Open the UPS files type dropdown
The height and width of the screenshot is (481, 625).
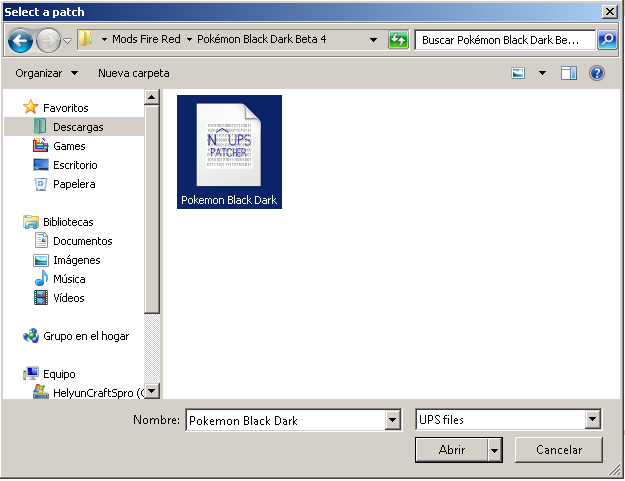[x=593, y=420]
